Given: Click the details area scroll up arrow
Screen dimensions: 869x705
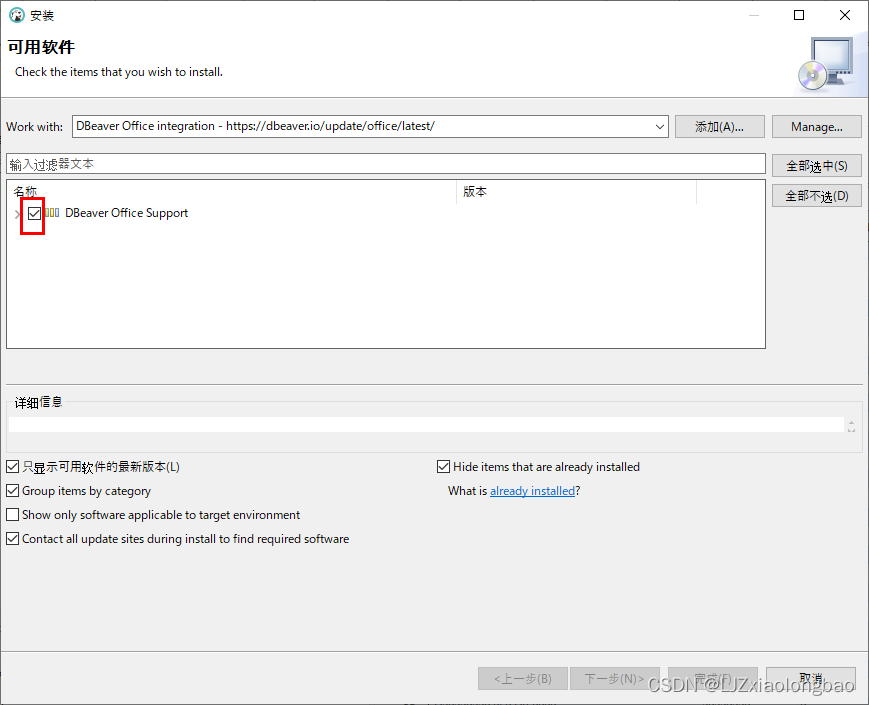Looking at the screenshot, I should (851, 422).
